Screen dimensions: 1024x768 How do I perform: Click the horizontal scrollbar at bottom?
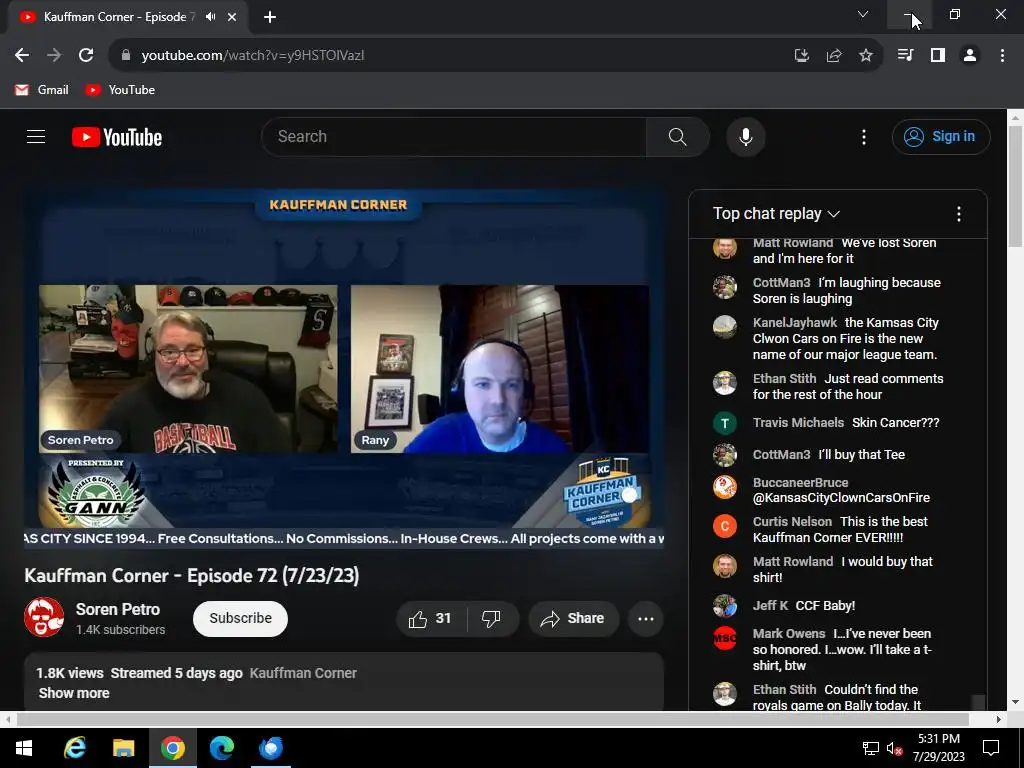(x=492, y=719)
